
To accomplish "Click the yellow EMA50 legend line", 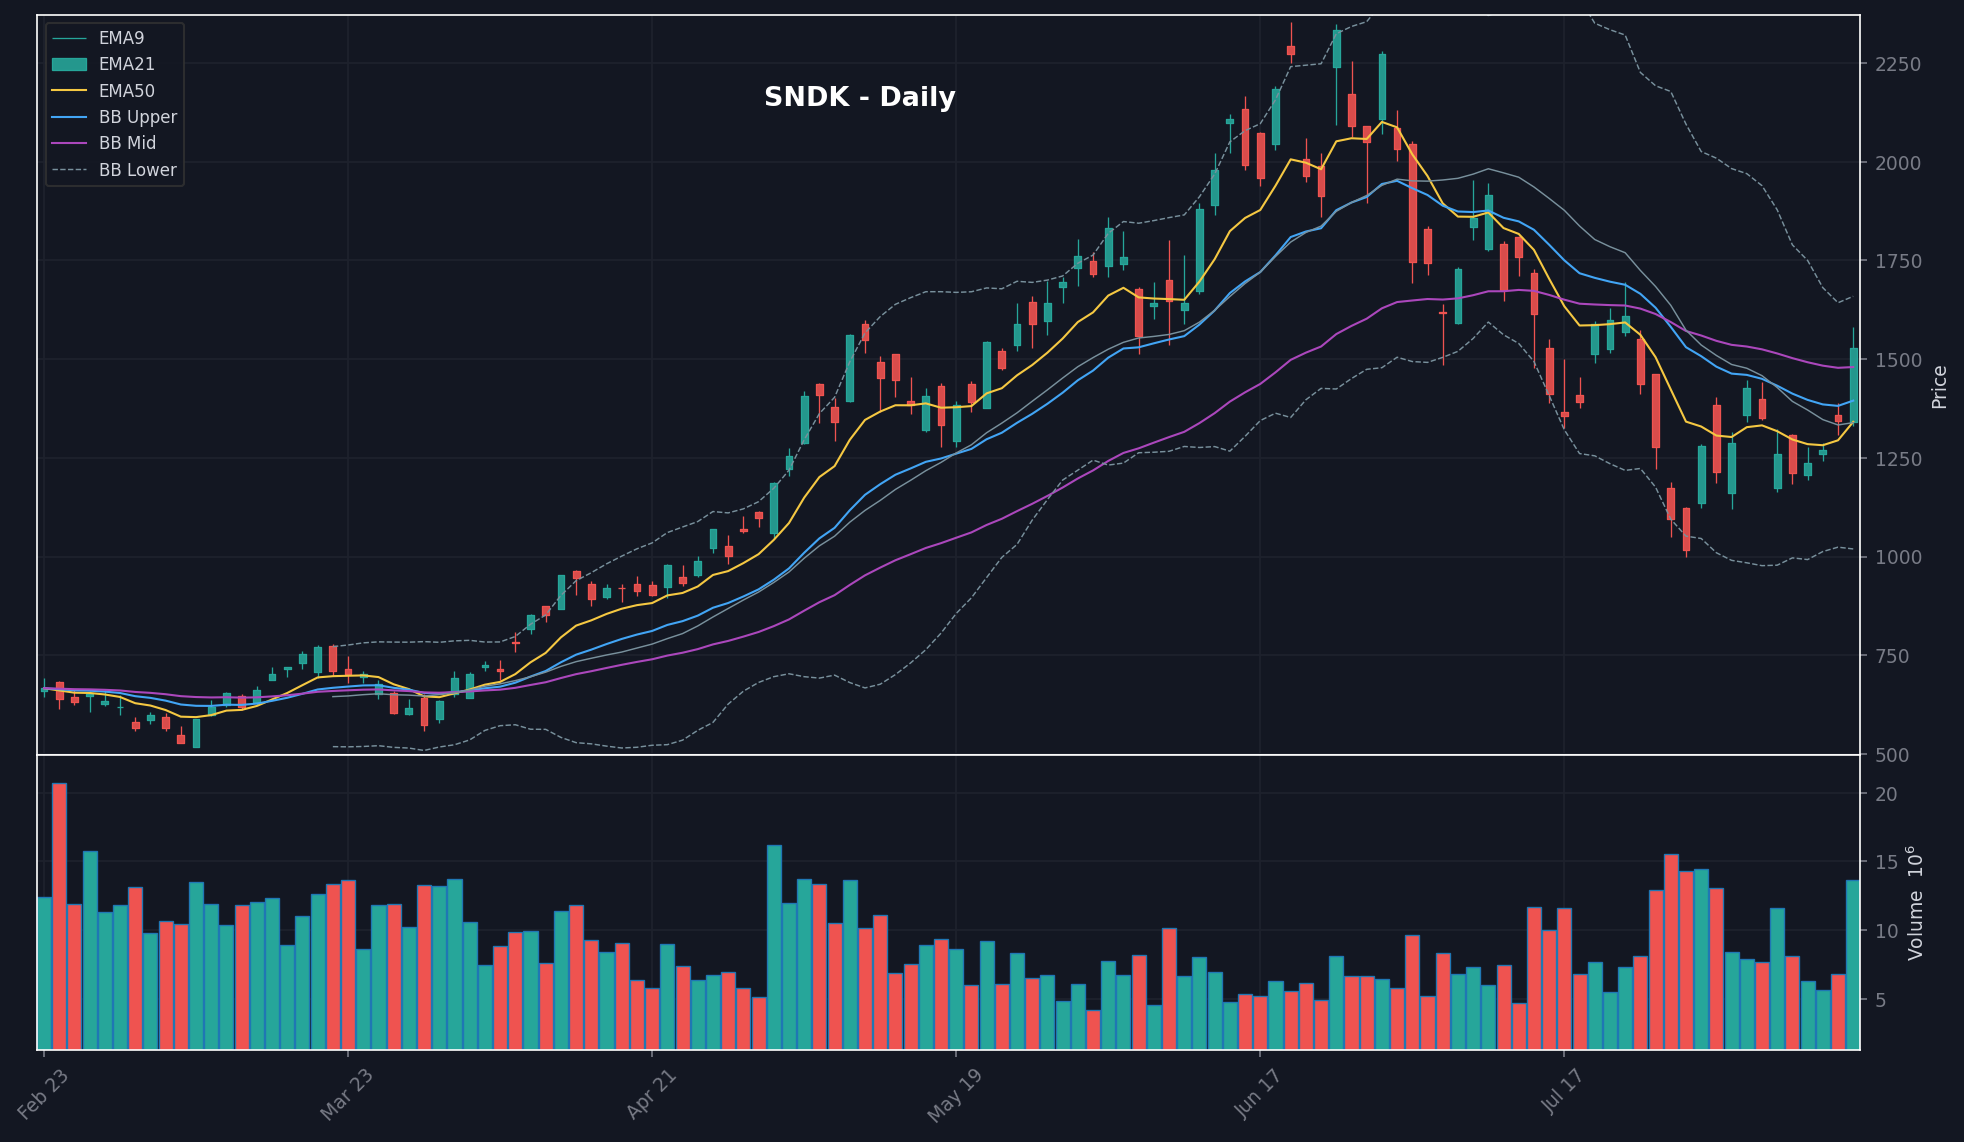I will (x=69, y=91).
